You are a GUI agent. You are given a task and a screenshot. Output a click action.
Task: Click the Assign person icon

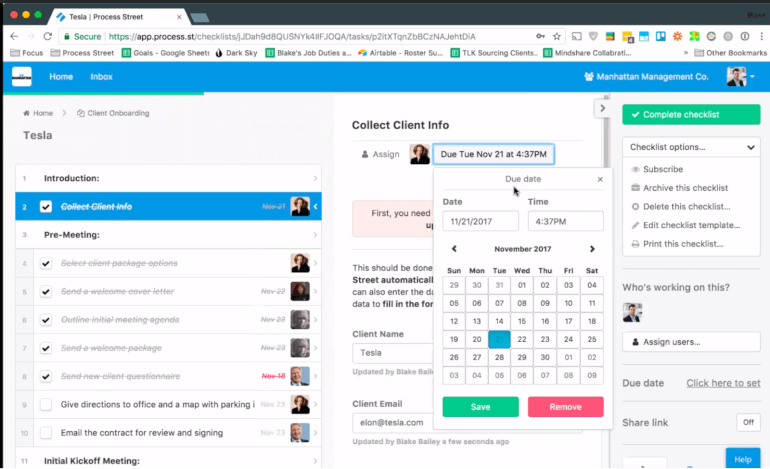tap(365, 154)
